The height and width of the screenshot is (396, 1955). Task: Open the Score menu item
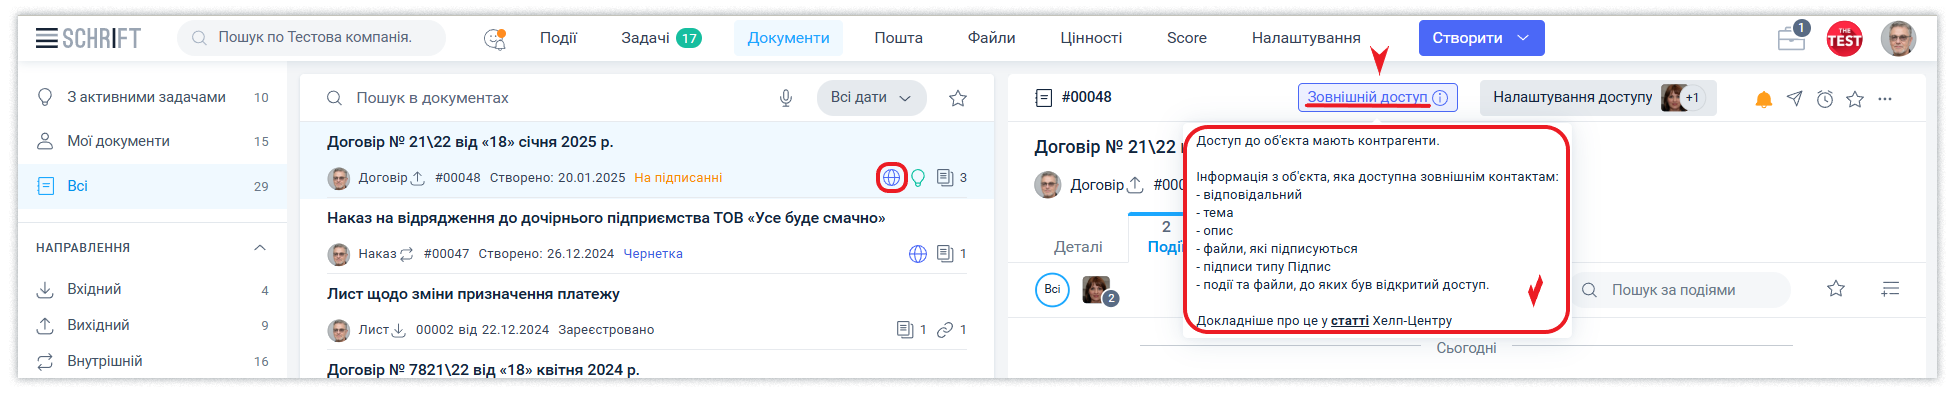[x=1187, y=38]
